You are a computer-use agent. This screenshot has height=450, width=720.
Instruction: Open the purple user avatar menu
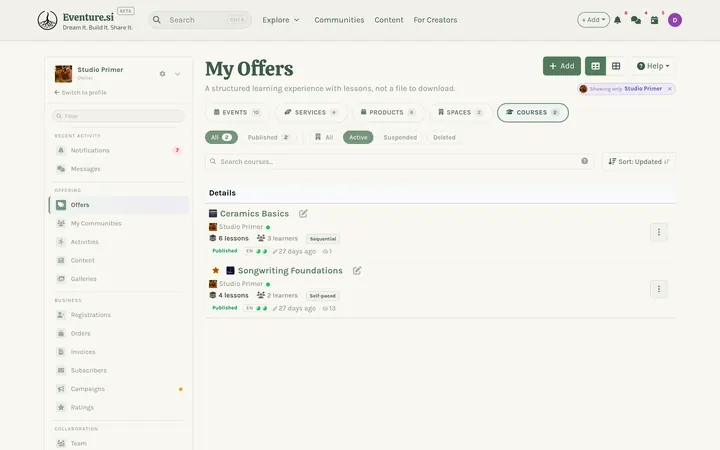pyautogui.click(x=675, y=20)
